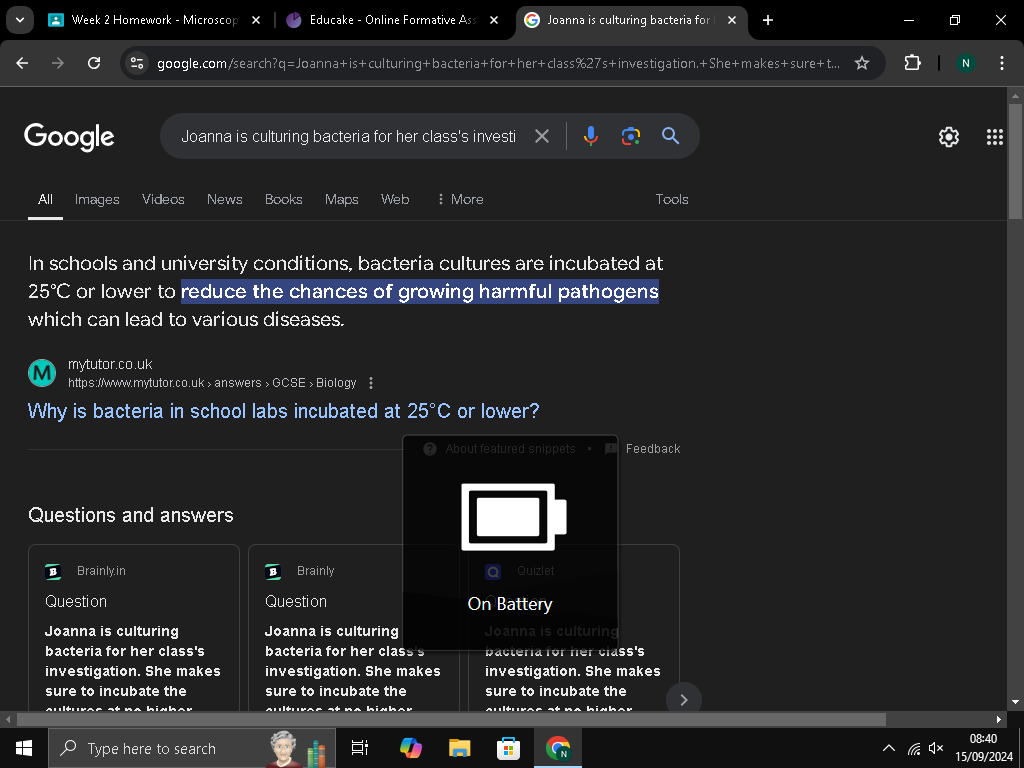Viewport: 1024px width, 768px height.
Task: Show hidden system tray icons
Action: (x=889, y=748)
